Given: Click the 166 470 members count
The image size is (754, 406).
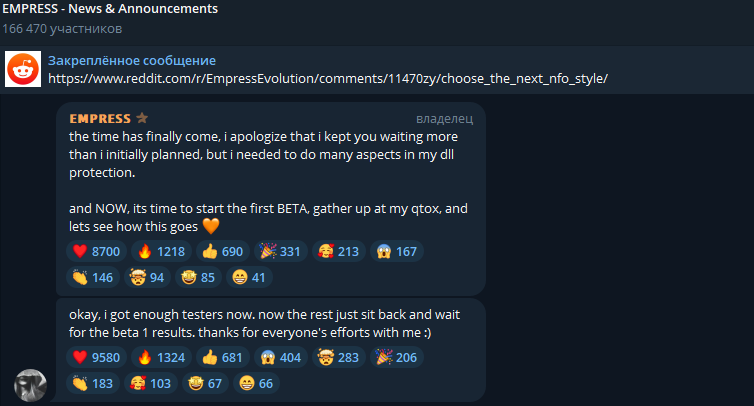Looking at the screenshot, I should pos(63,29).
